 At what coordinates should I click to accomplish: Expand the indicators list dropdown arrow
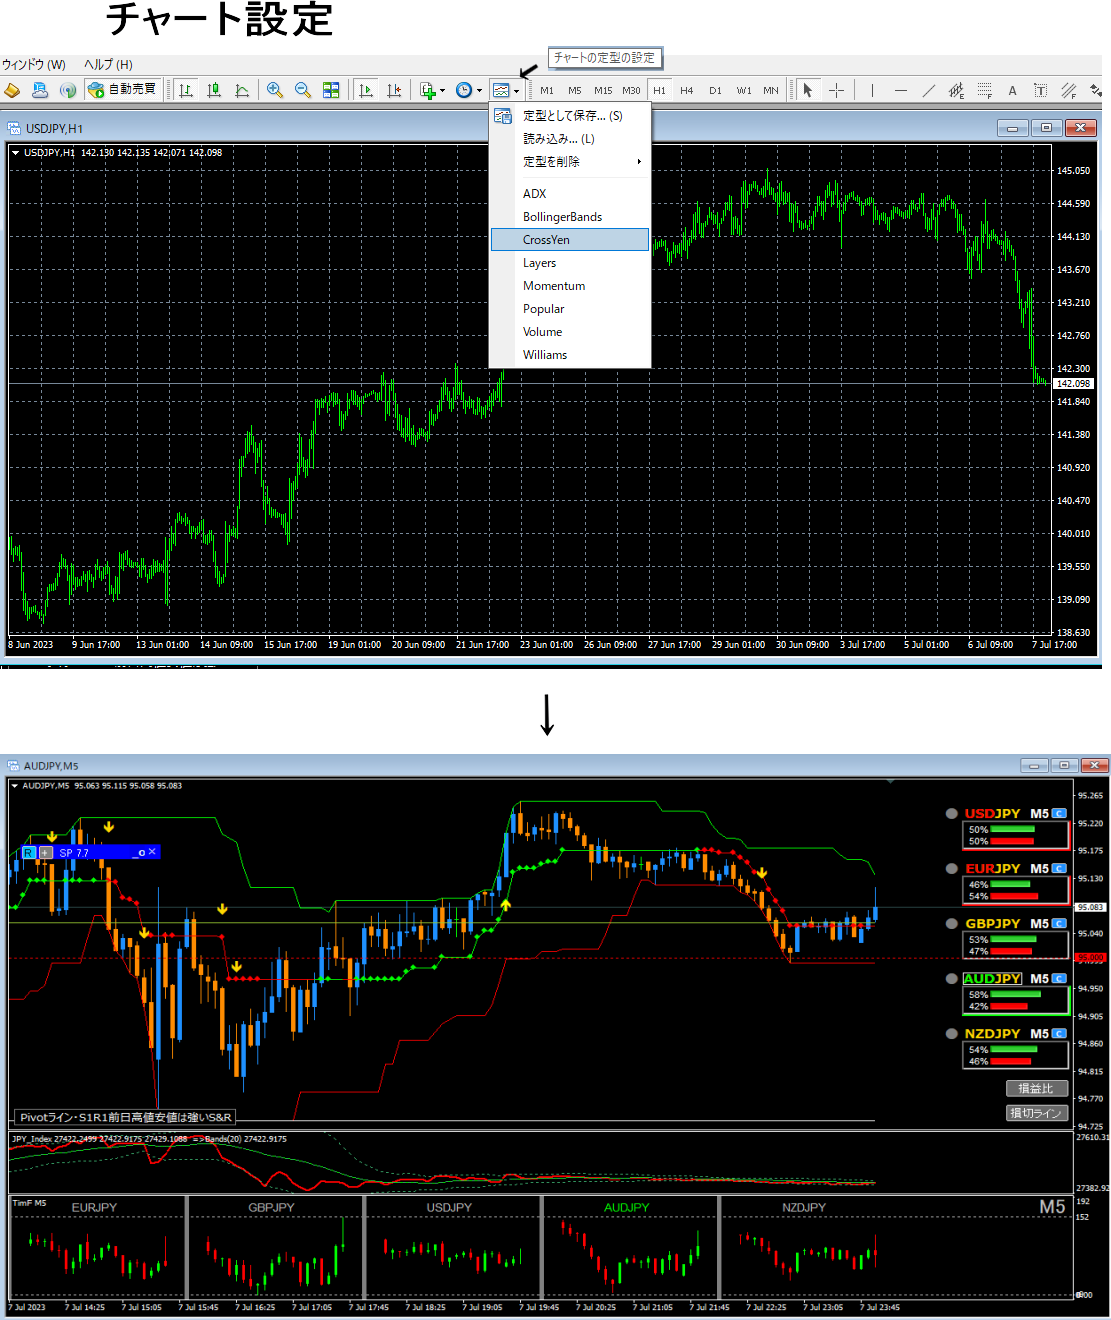pos(442,91)
